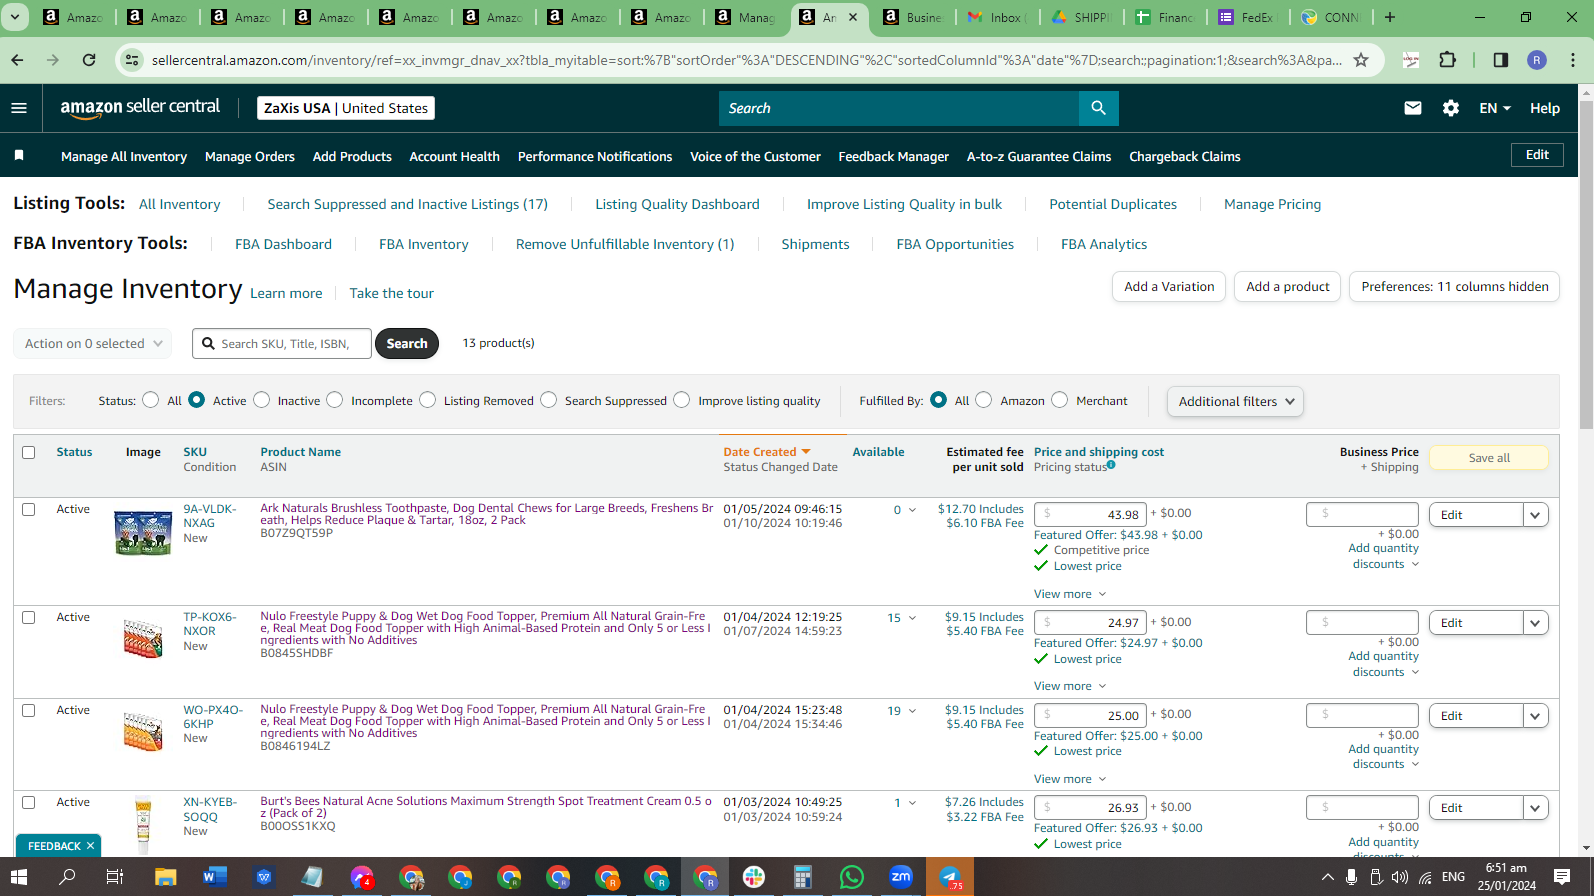Bookmark this page with the star icon

[x=1361, y=60]
